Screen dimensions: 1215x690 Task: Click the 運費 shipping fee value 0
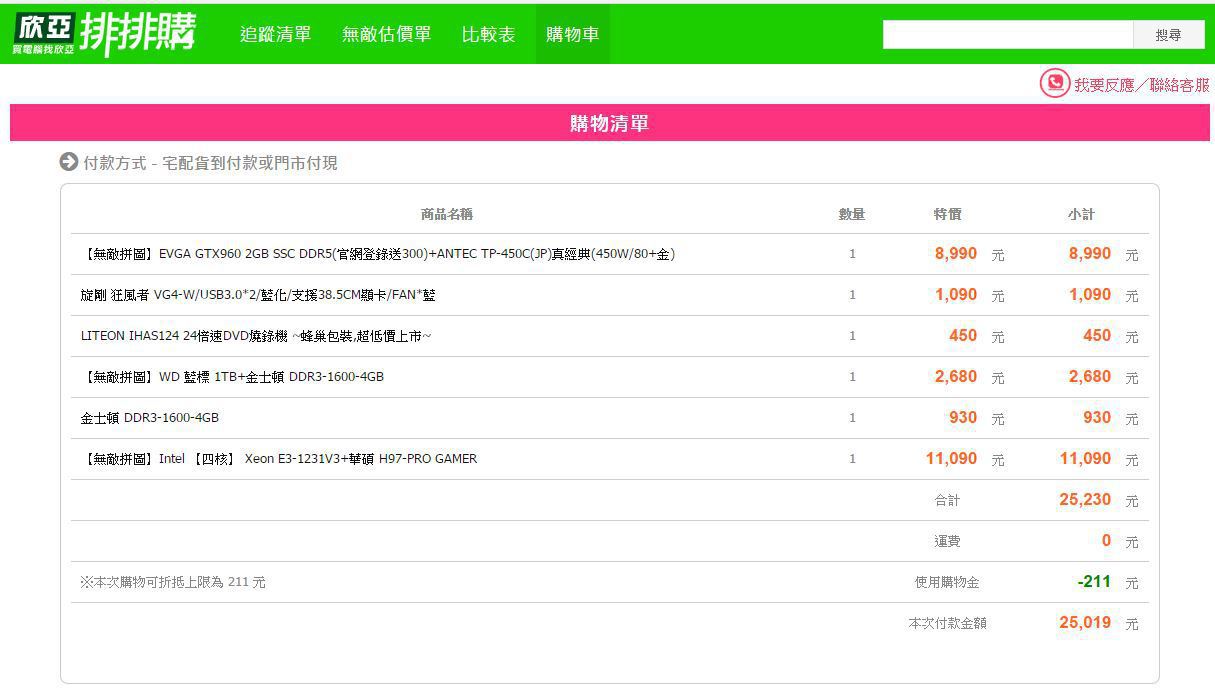click(1106, 540)
